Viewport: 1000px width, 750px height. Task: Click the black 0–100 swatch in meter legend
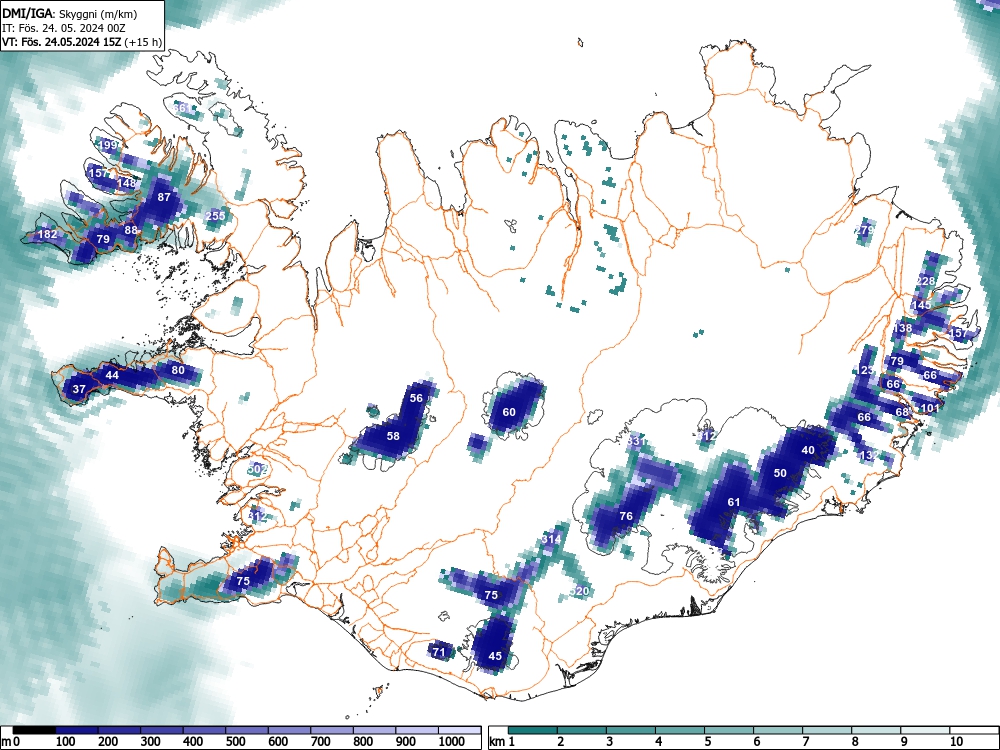pyautogui.click(x=34, y=729)
